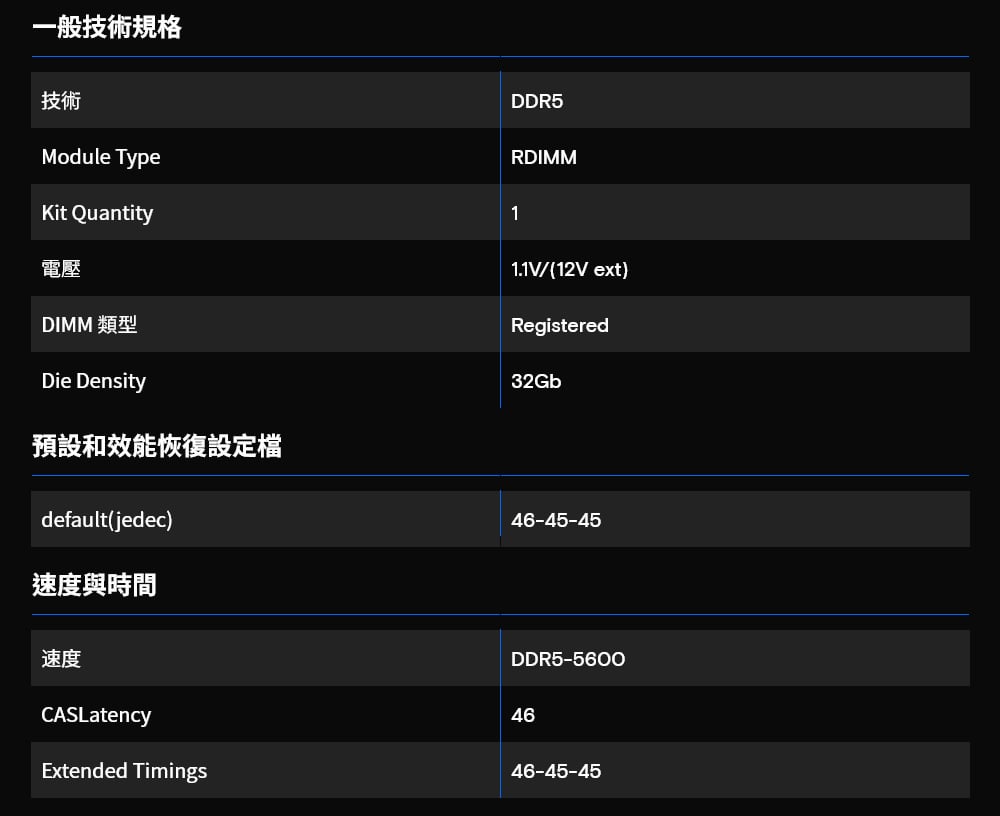Select the 1.1V/(12V ext) voltage value

(x=570, y=269)
